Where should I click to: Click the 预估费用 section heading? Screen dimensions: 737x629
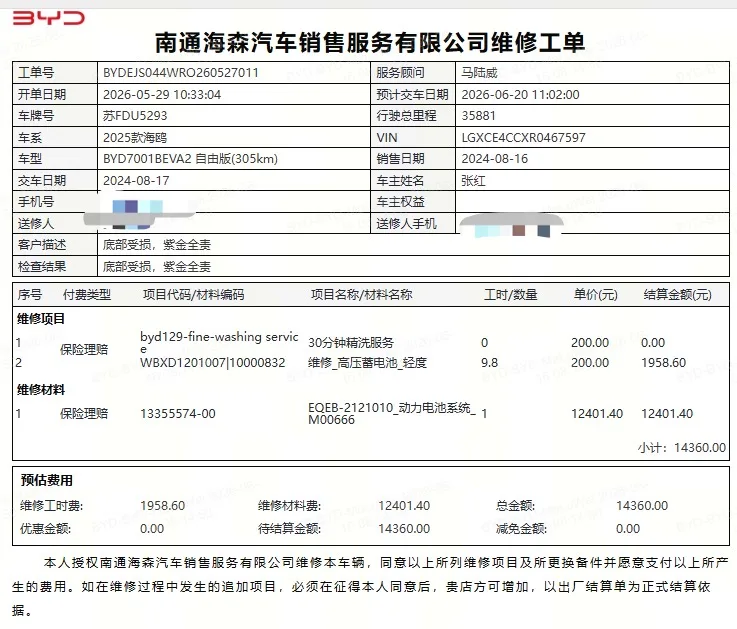click(x=47, y=480)
